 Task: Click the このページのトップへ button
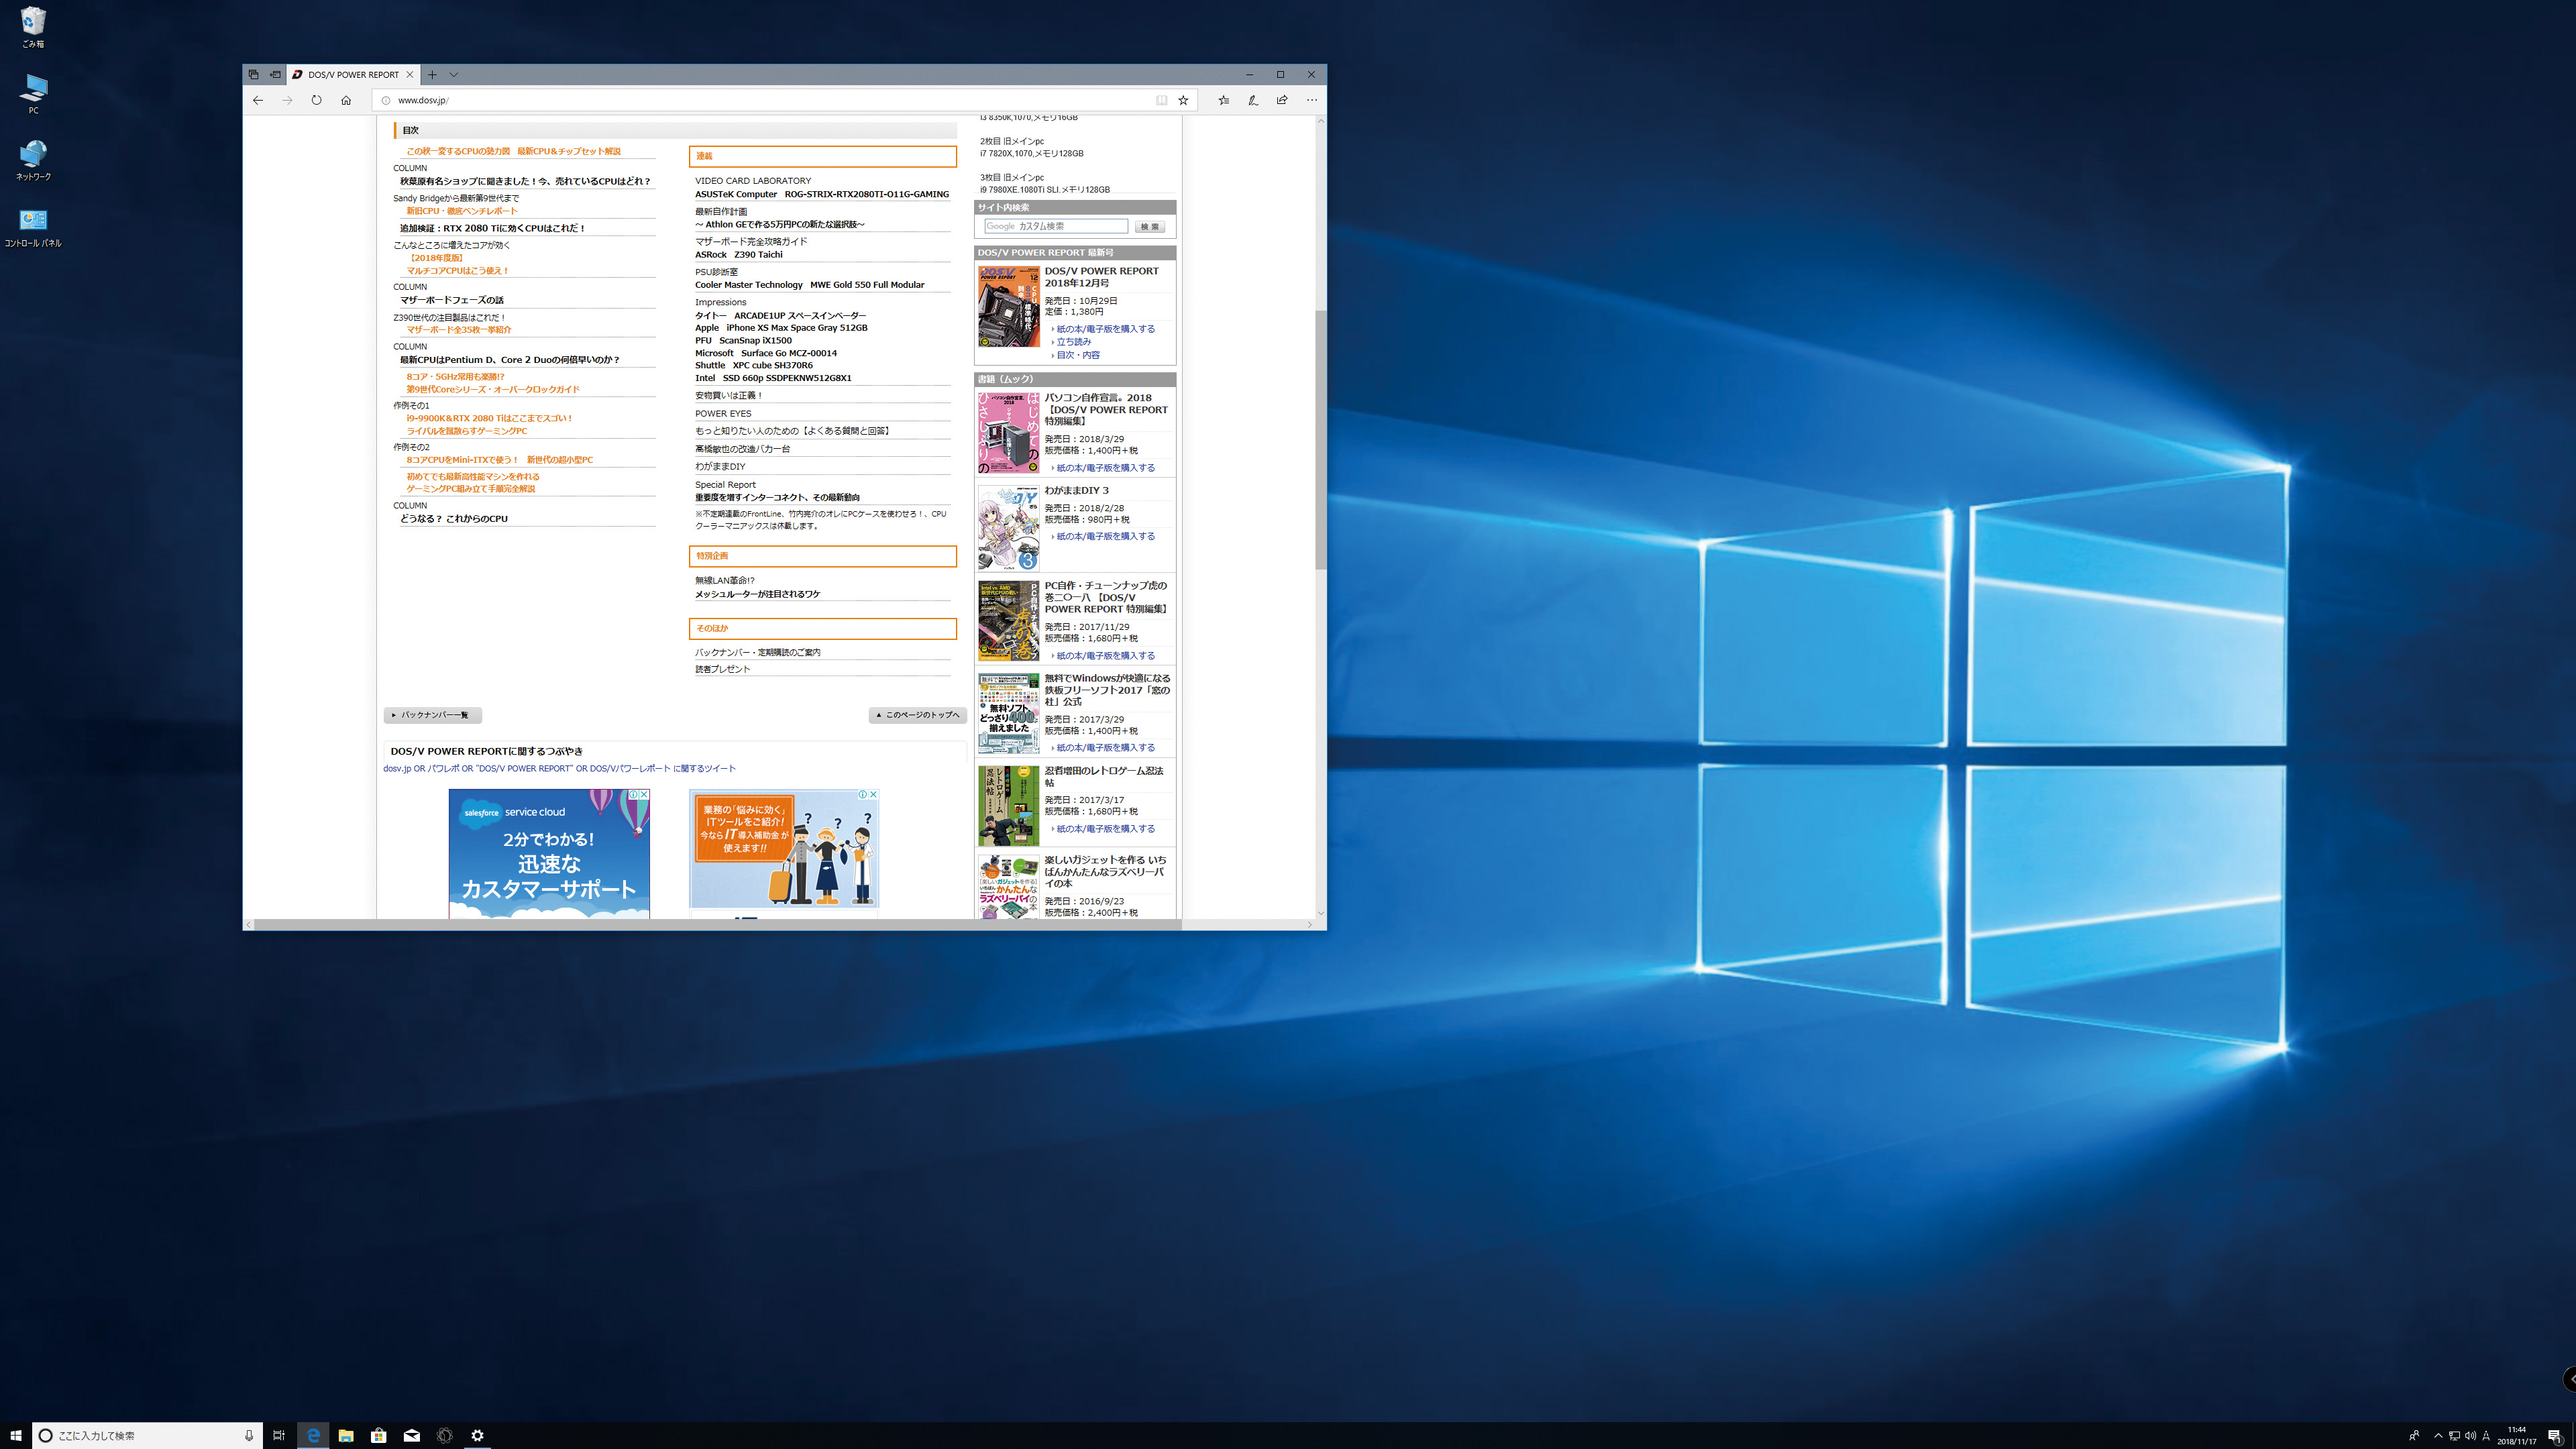coord(917,715)
